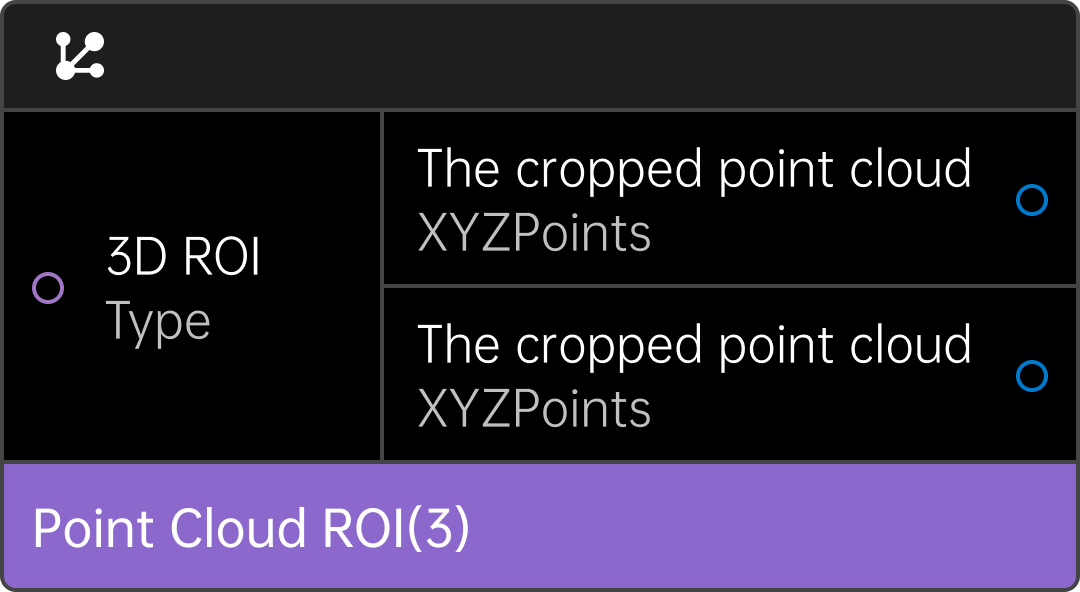Select the first "The cropped point cloud" label

694,169
